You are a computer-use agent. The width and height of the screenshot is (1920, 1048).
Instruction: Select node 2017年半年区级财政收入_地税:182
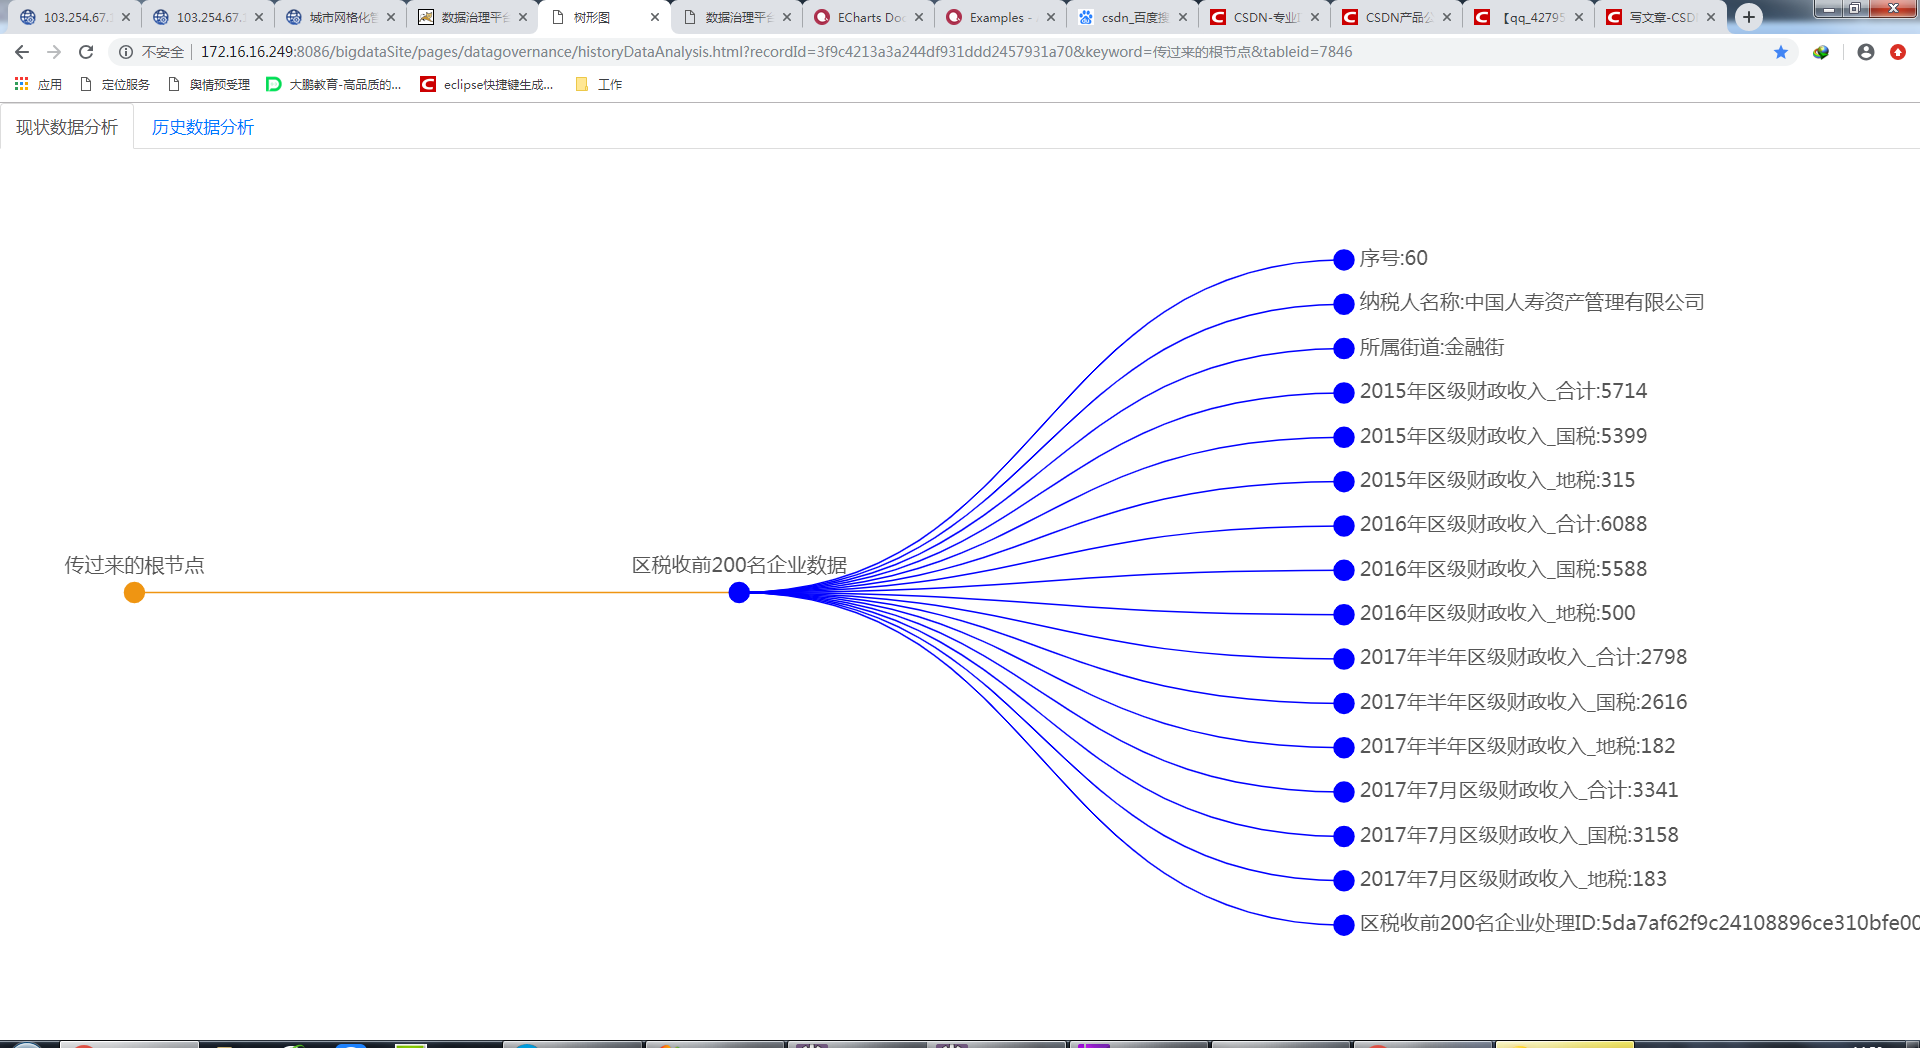click(1344, 748)
